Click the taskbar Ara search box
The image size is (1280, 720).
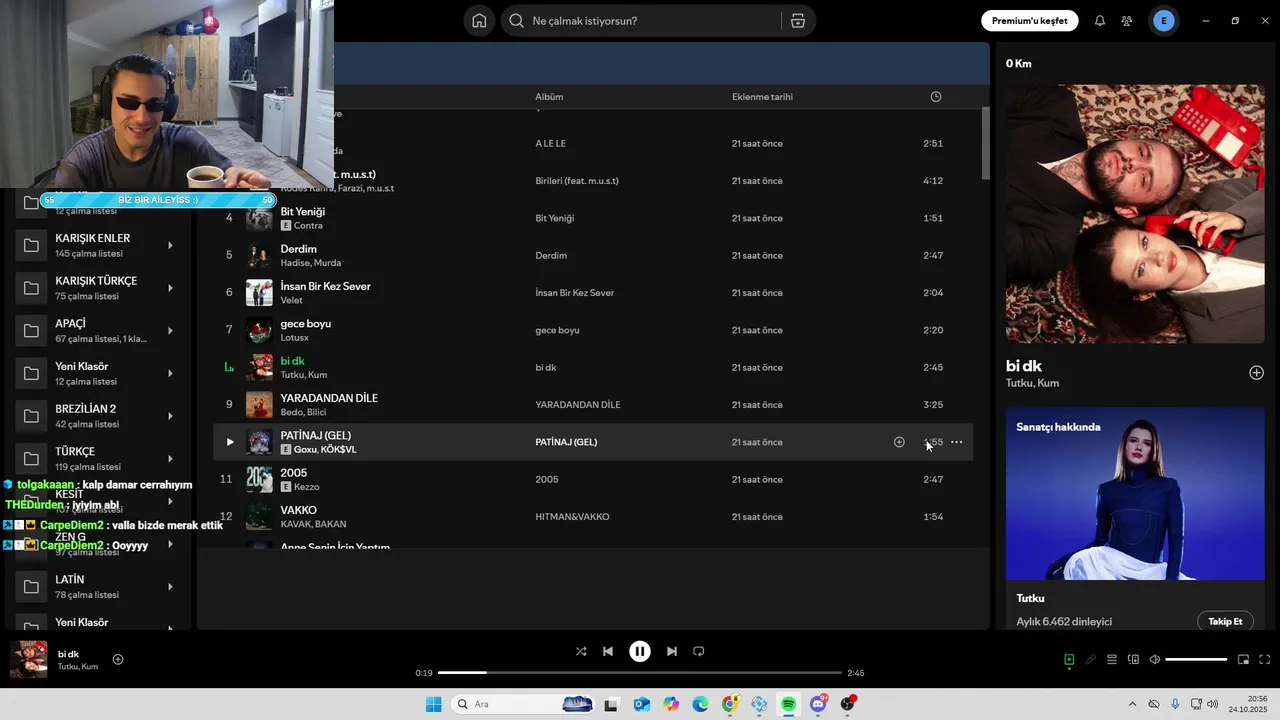pos(523,704)
